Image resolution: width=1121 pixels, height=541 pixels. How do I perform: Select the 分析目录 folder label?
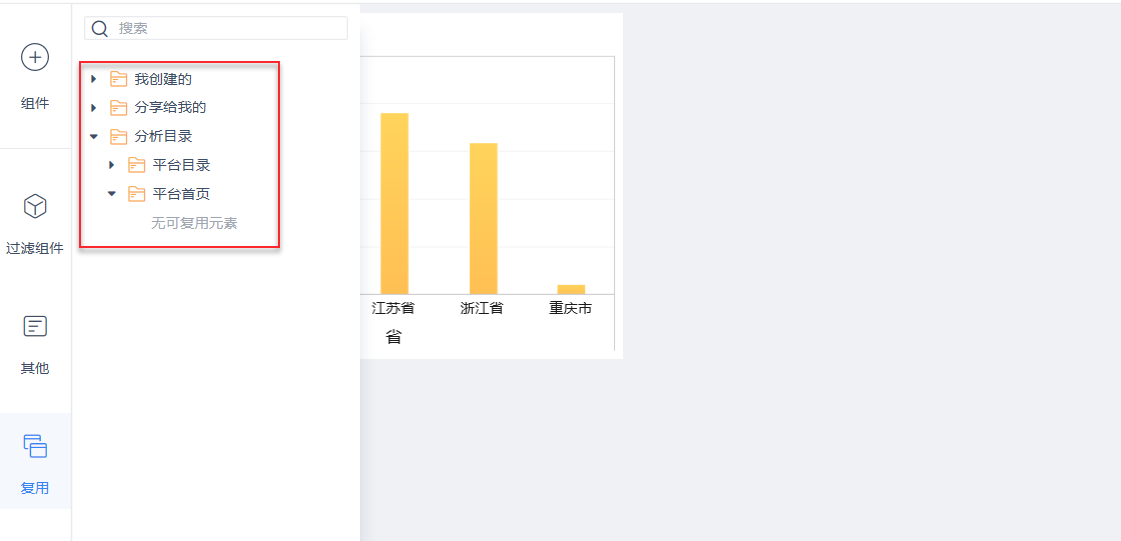pos(163,137)
